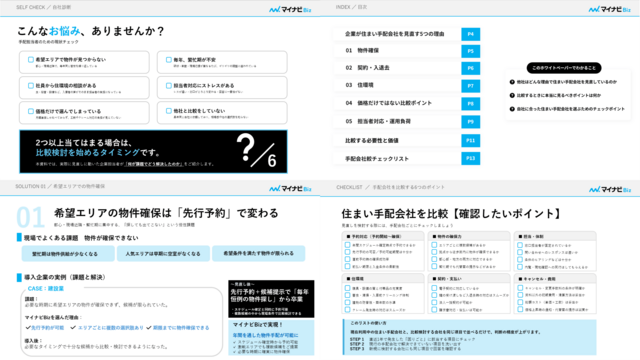Click the large 01 slide number
The height and width of the screenshot is (360, 640).
31,217
